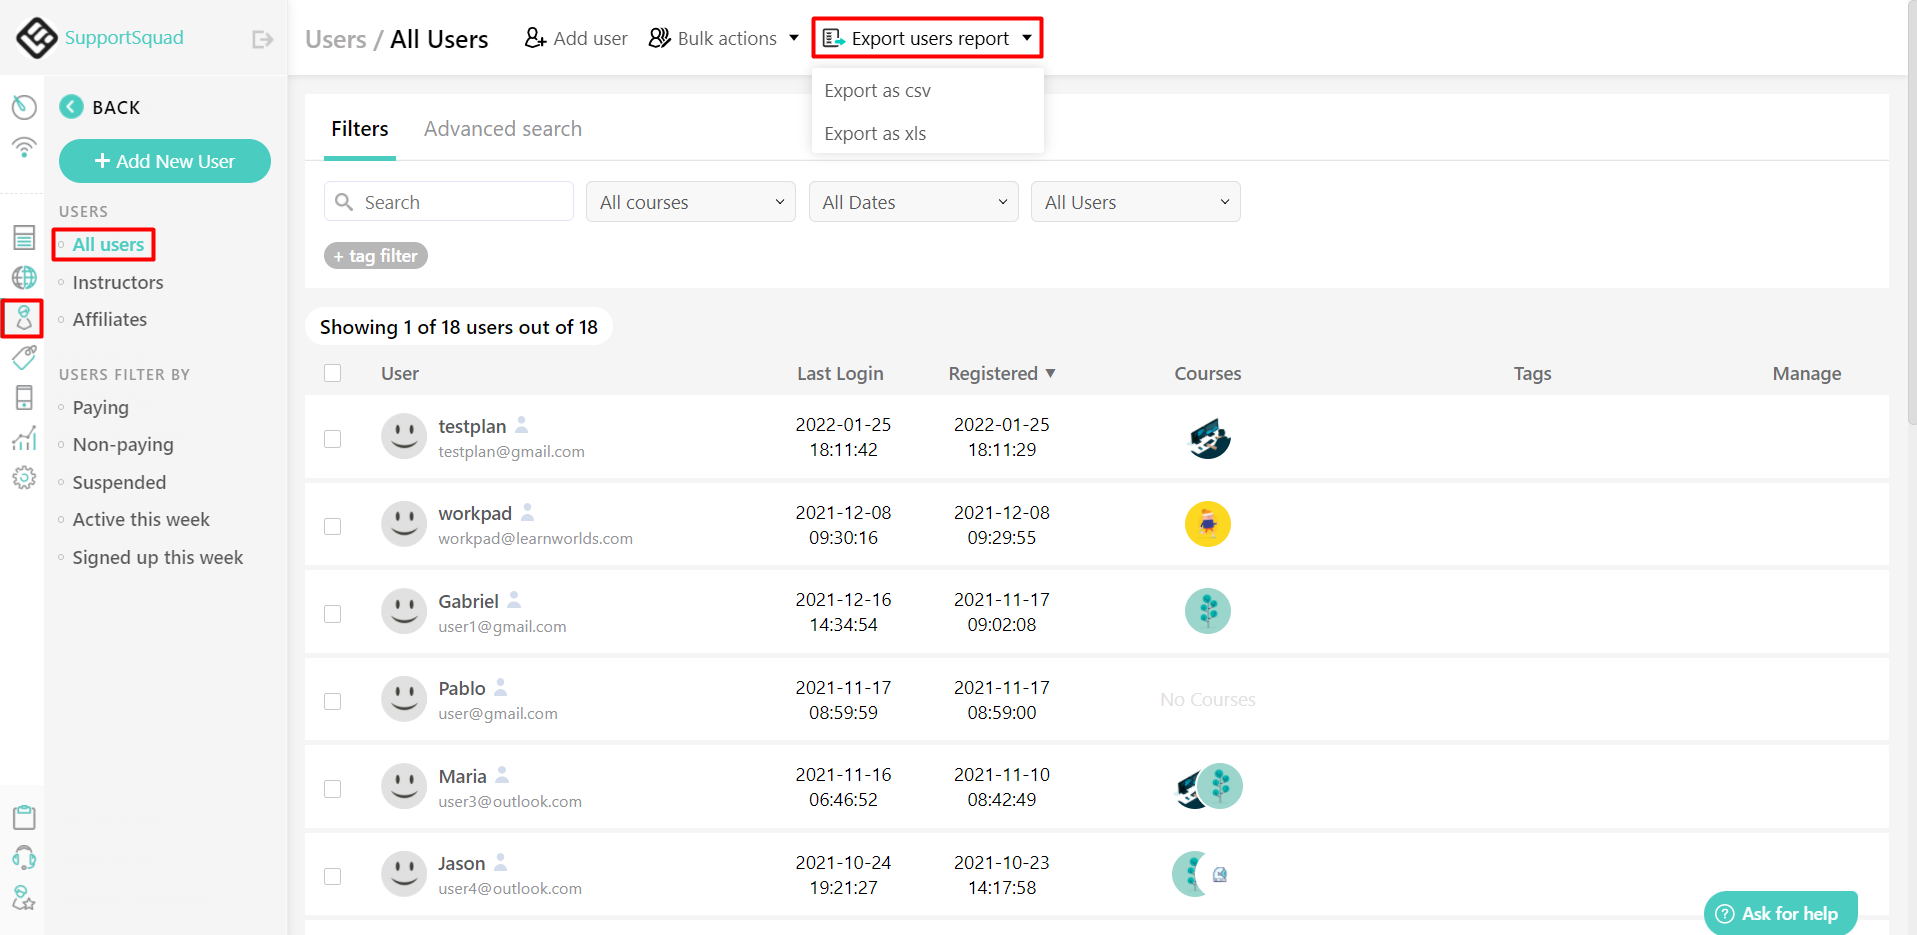
Task: Open the Bulk actions dropdown
Action: 722,37
